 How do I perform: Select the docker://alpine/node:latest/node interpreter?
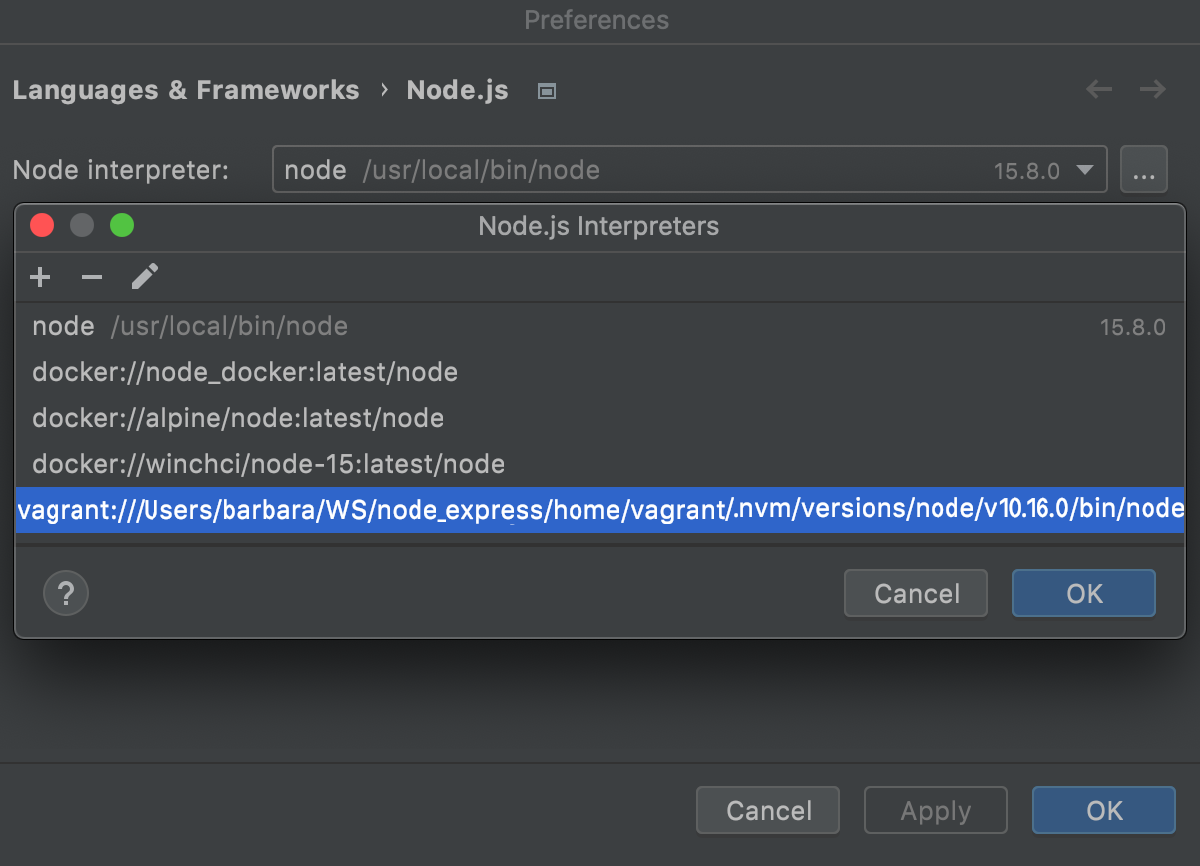[x=238, y=418]
